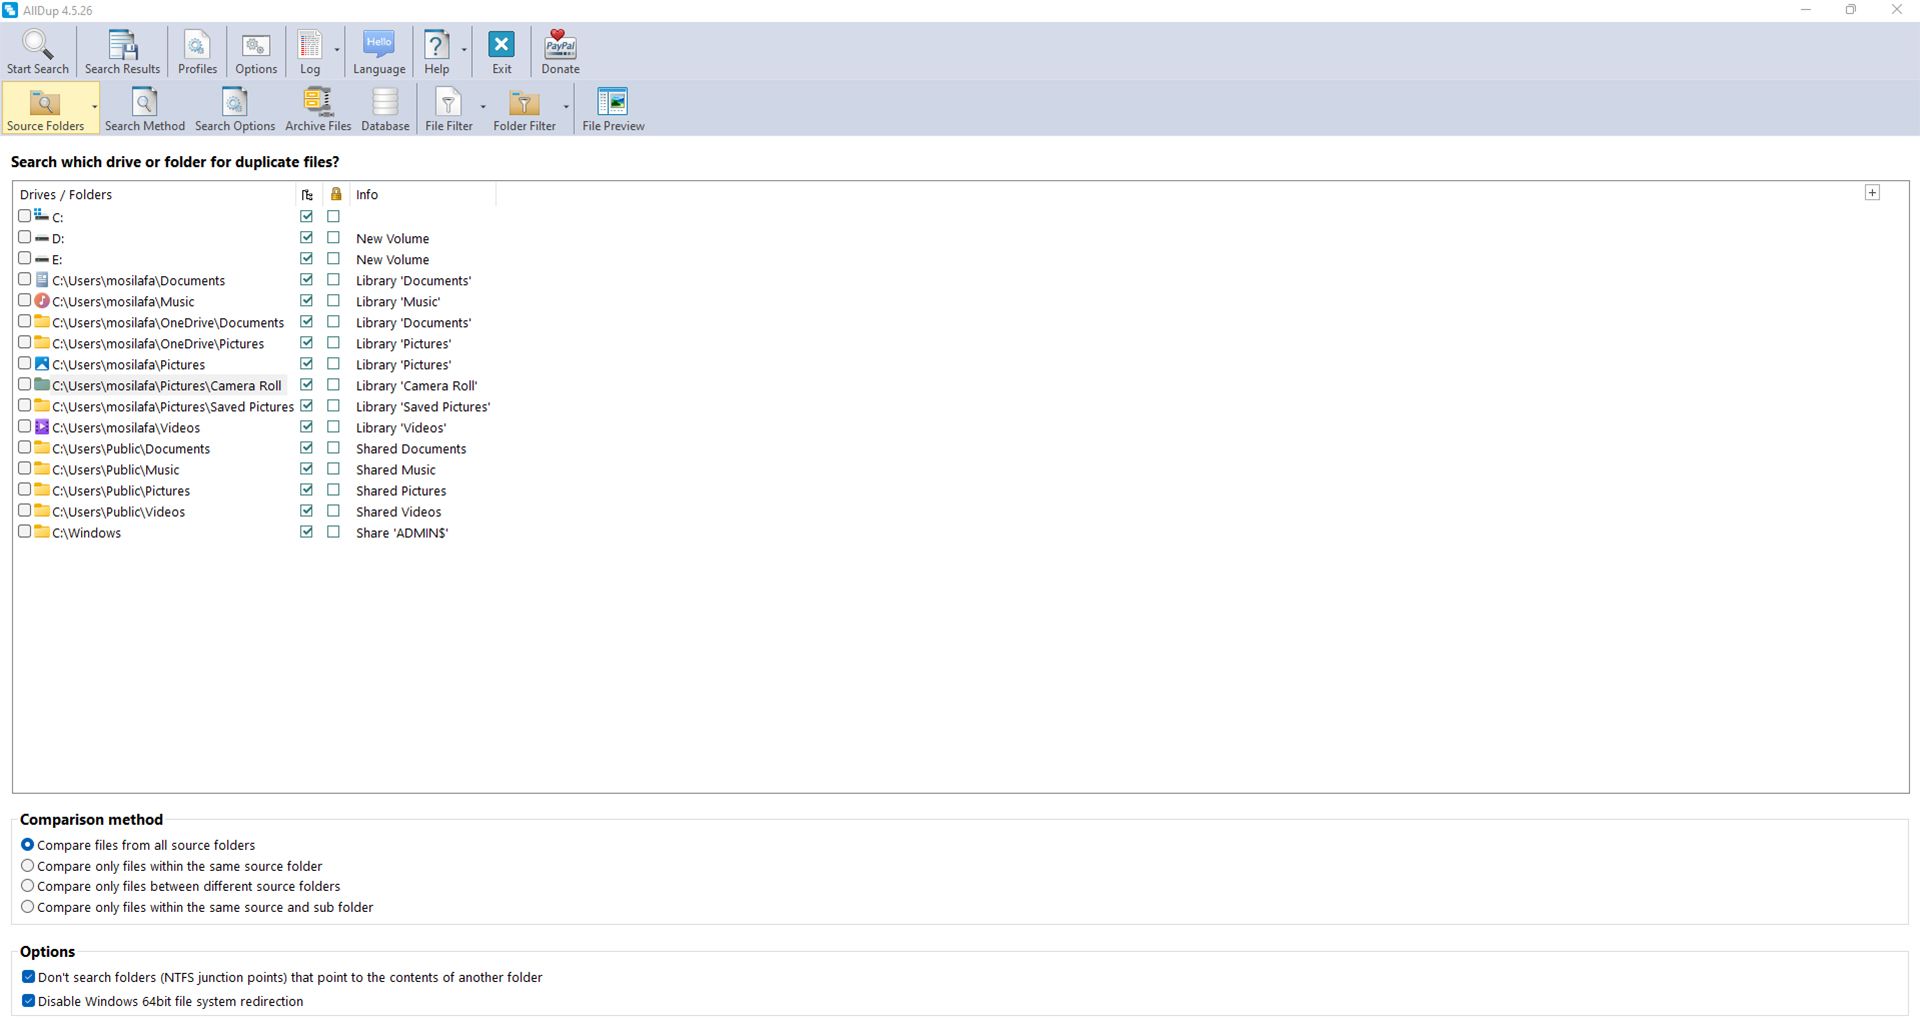Select the C:\Users\mosilafa\Documents row
Viewport: 1920px width, 1030px height.
pyautogui.click(x=139, y=280)
